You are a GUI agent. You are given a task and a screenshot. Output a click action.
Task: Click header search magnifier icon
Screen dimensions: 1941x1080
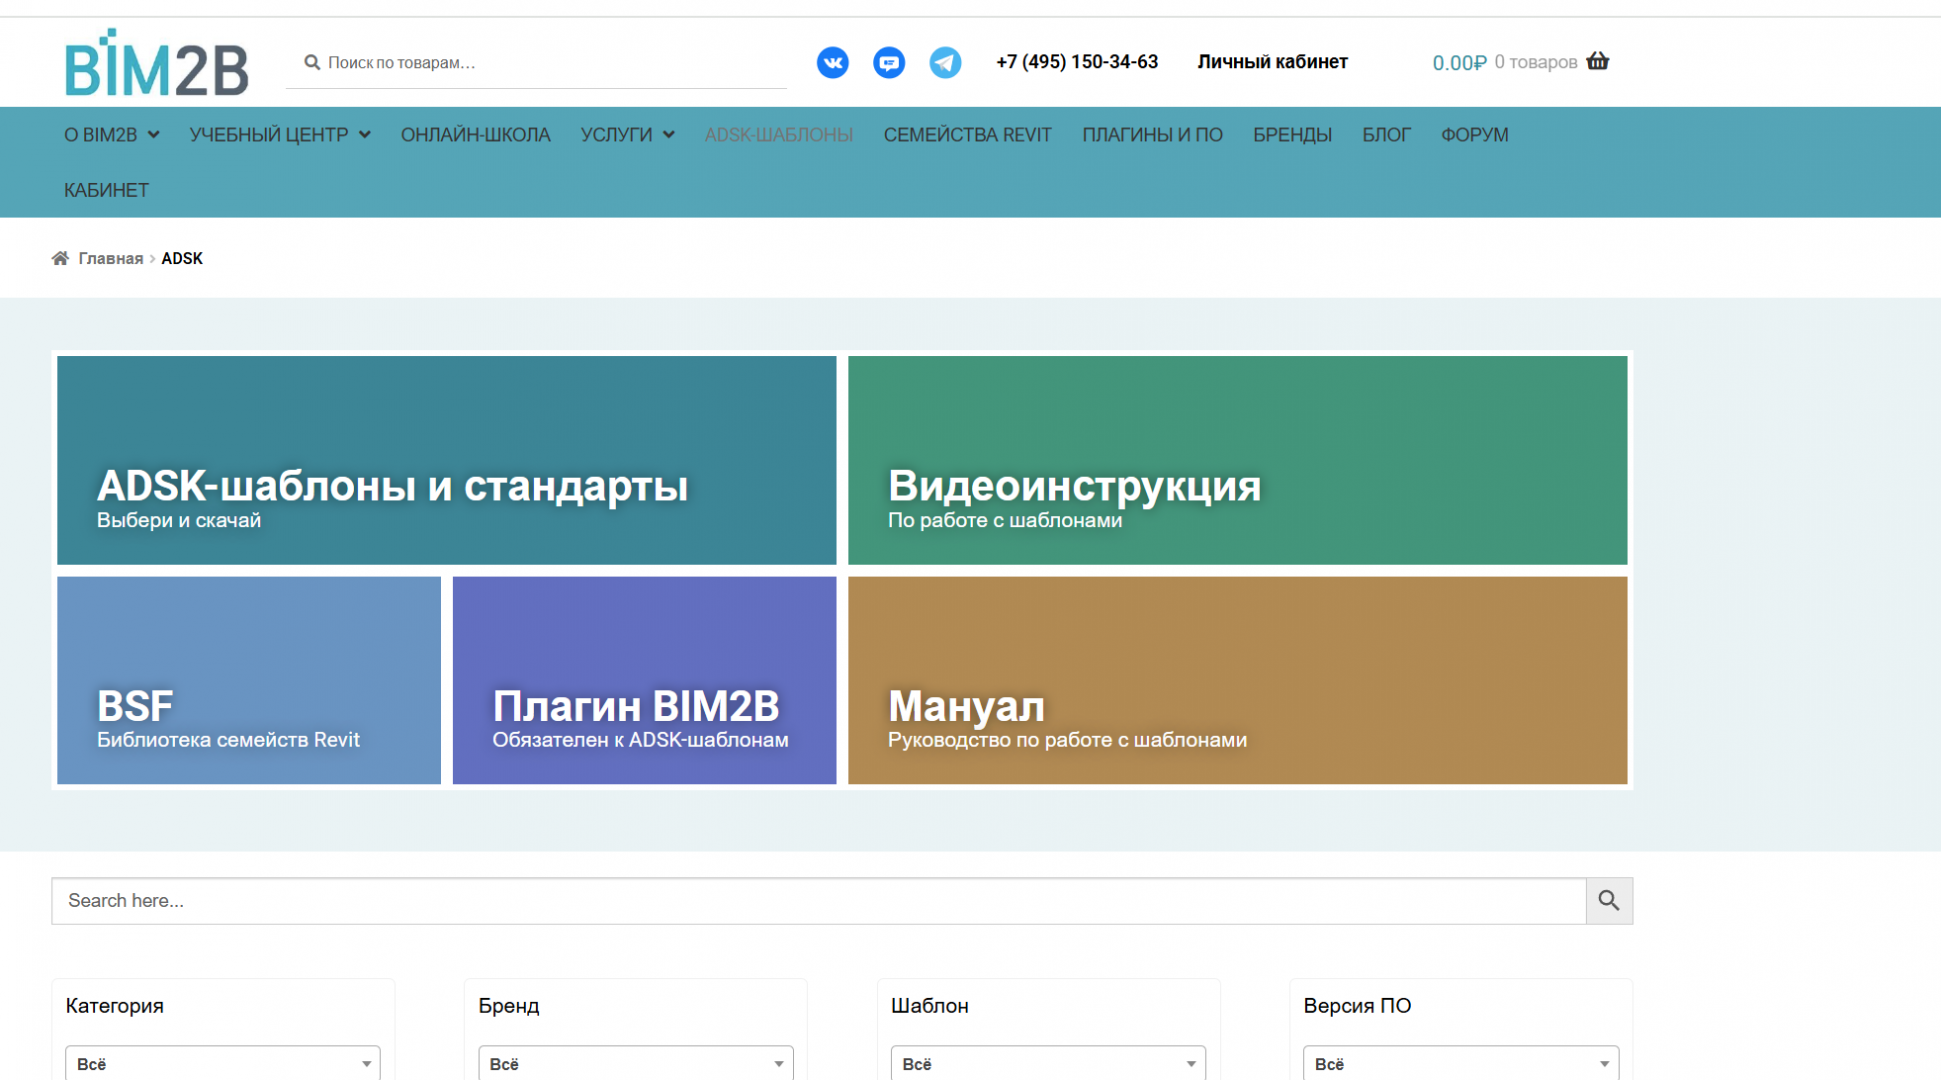(x=312, y=62)
